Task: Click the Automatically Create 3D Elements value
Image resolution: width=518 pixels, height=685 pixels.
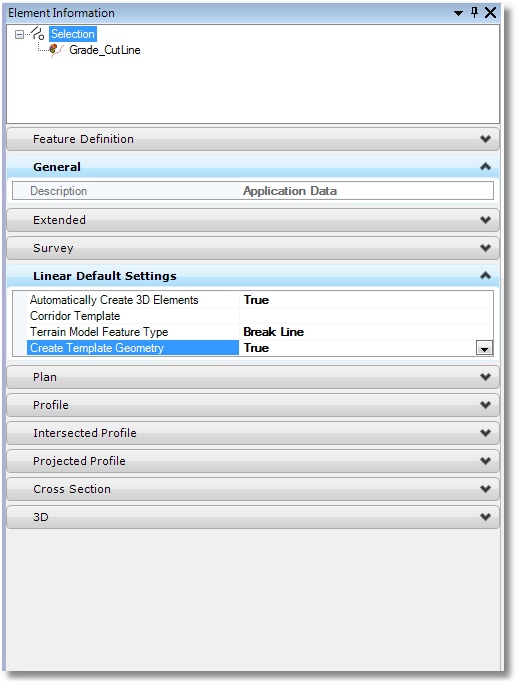Action: point(366,300)
